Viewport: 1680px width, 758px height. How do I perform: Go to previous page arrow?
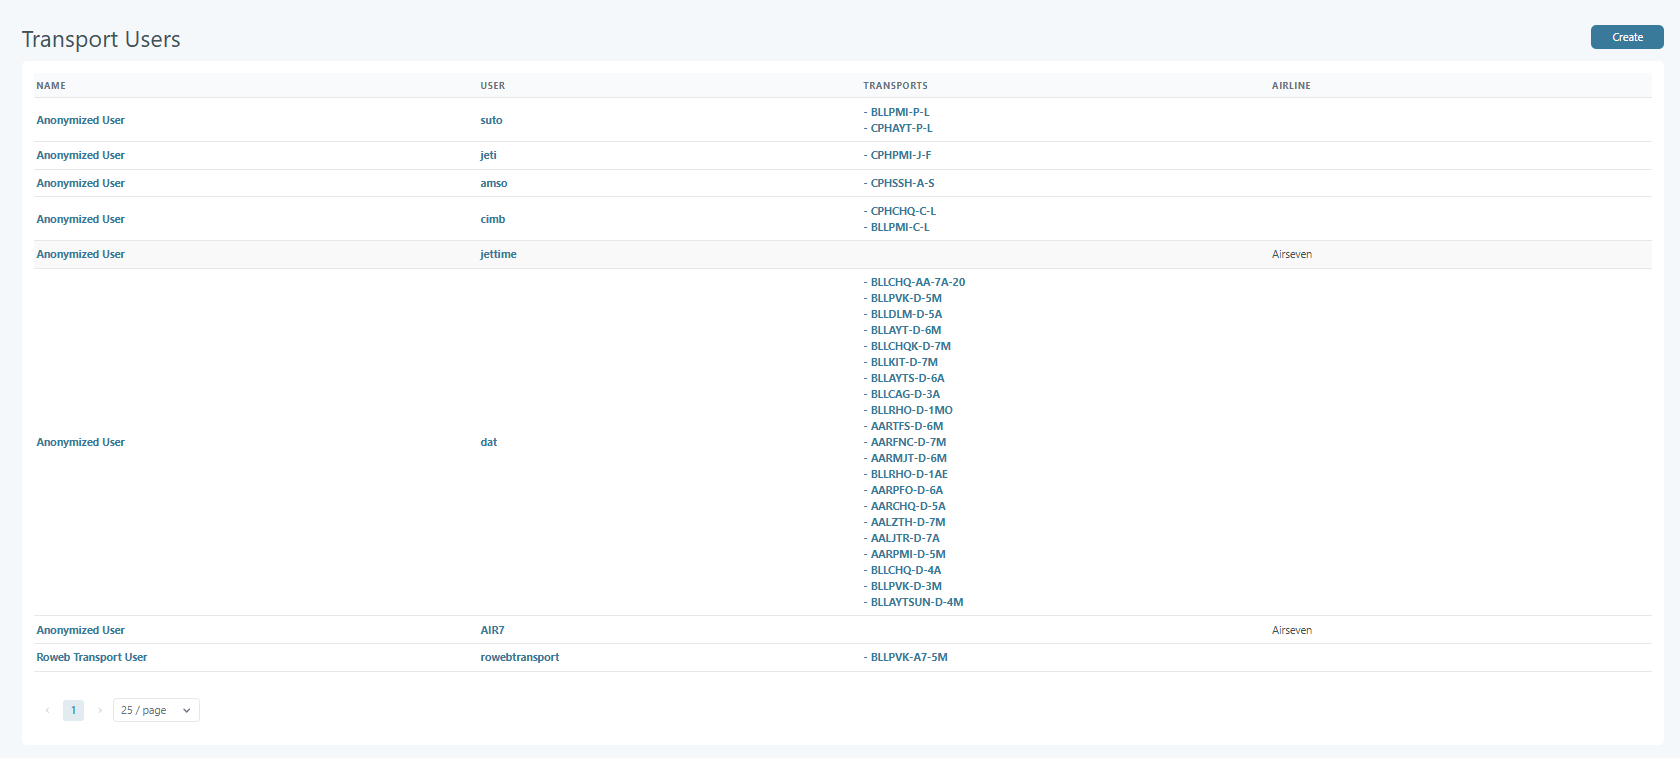click(x=47, y=710)
